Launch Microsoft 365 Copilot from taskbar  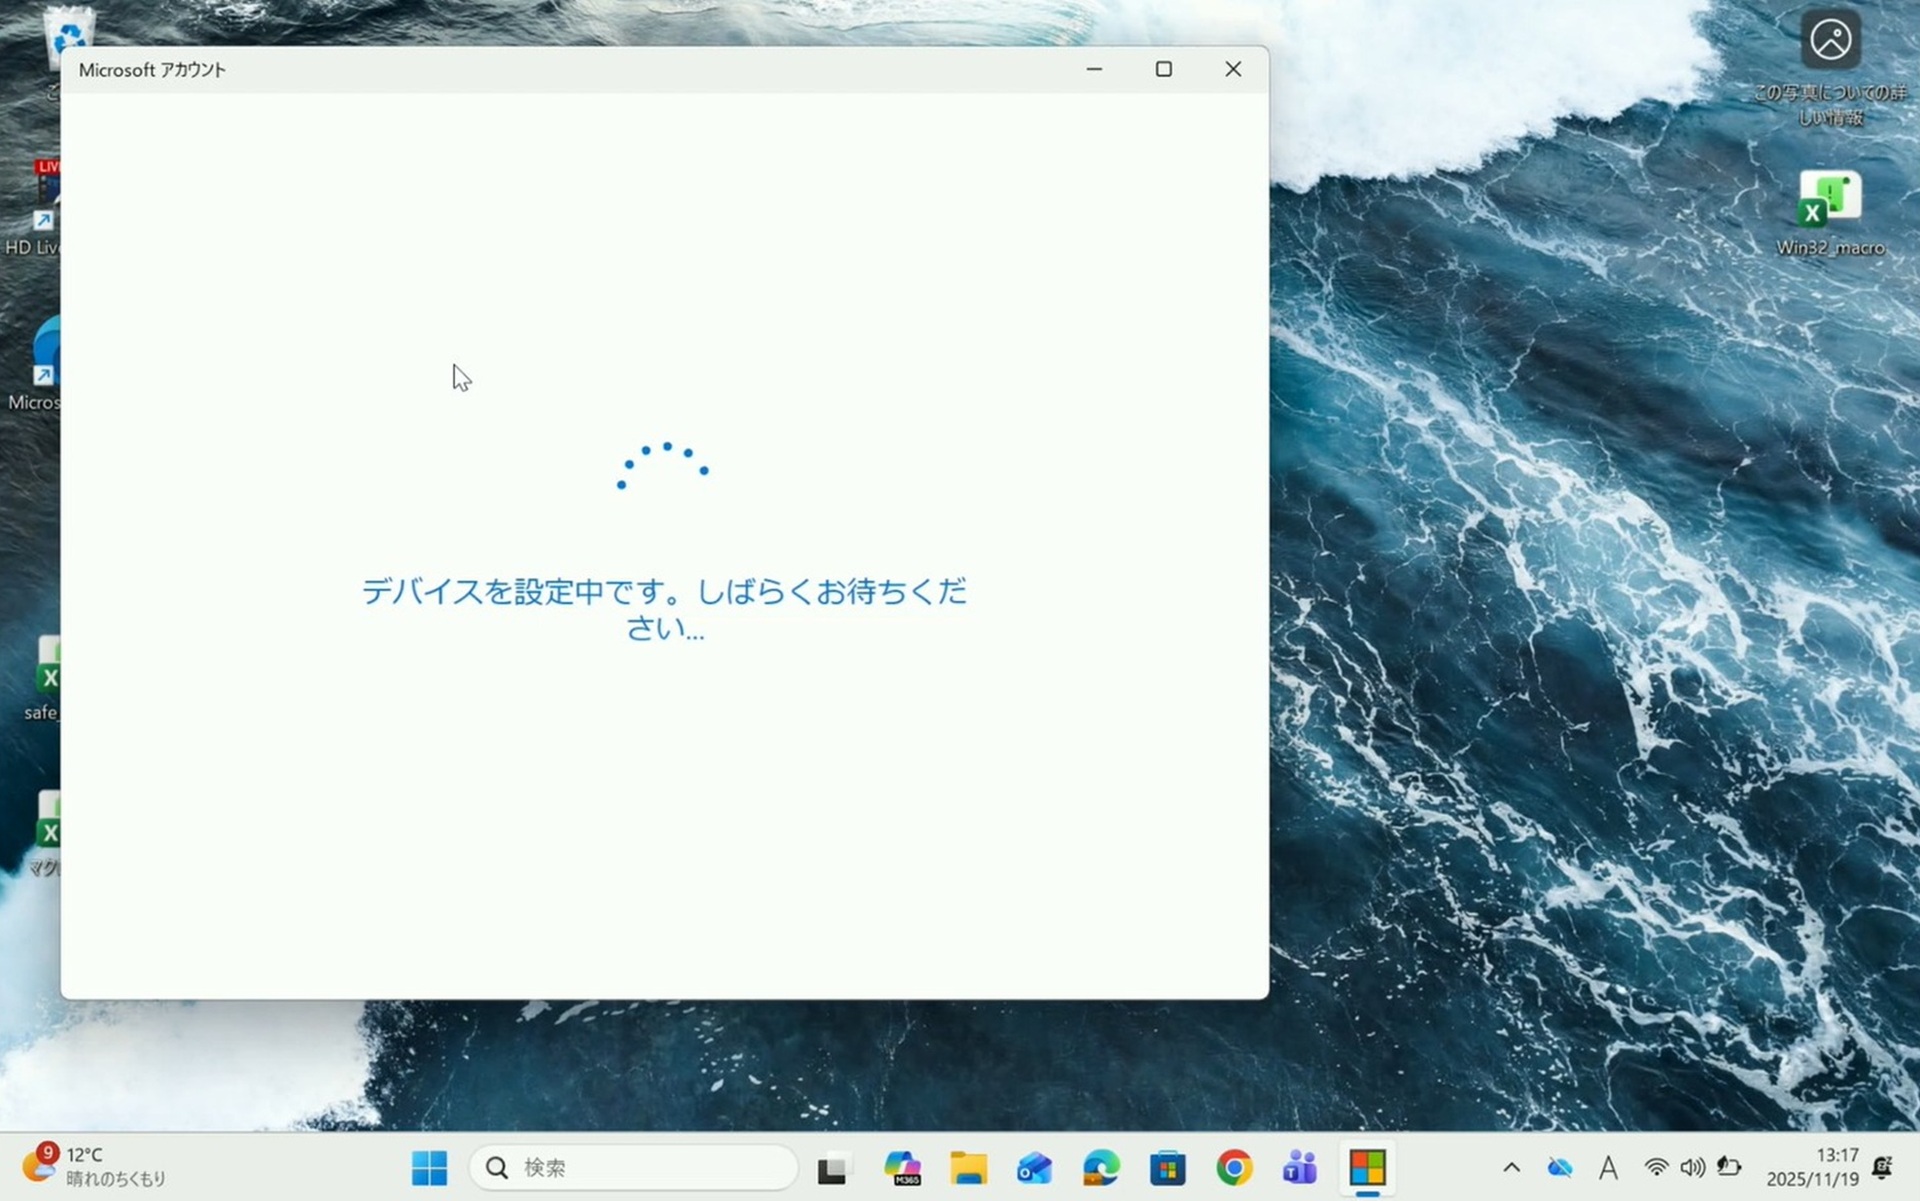tap(901, 1167)
